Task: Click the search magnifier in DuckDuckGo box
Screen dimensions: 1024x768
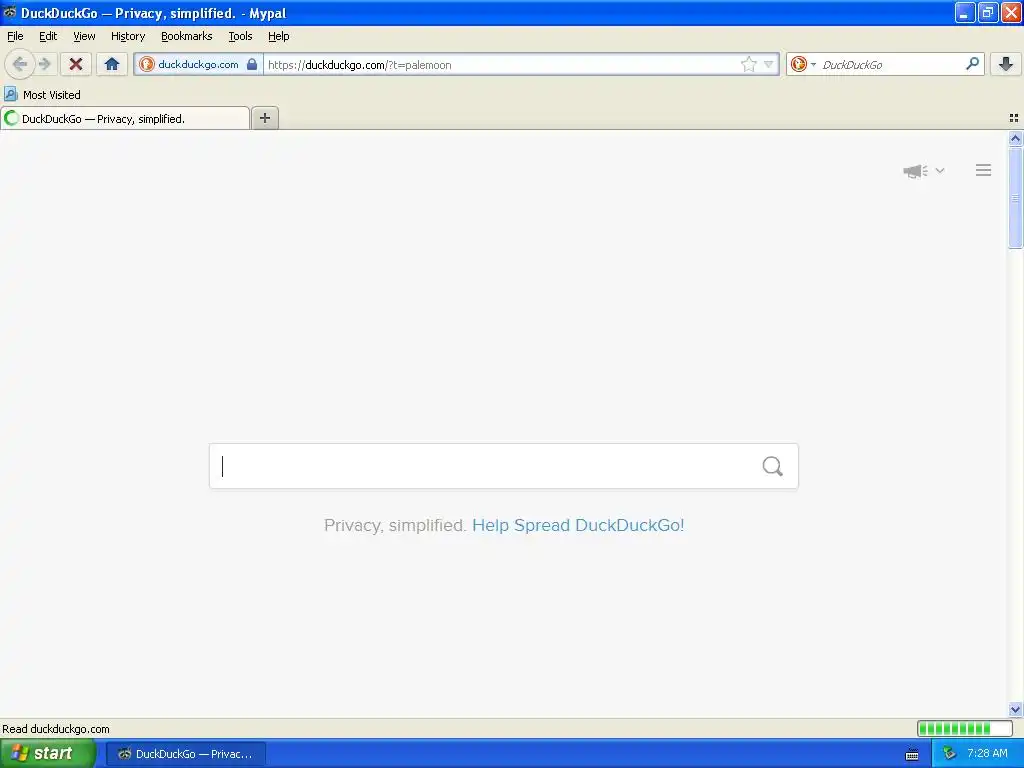Action: (x=773, y=466)
